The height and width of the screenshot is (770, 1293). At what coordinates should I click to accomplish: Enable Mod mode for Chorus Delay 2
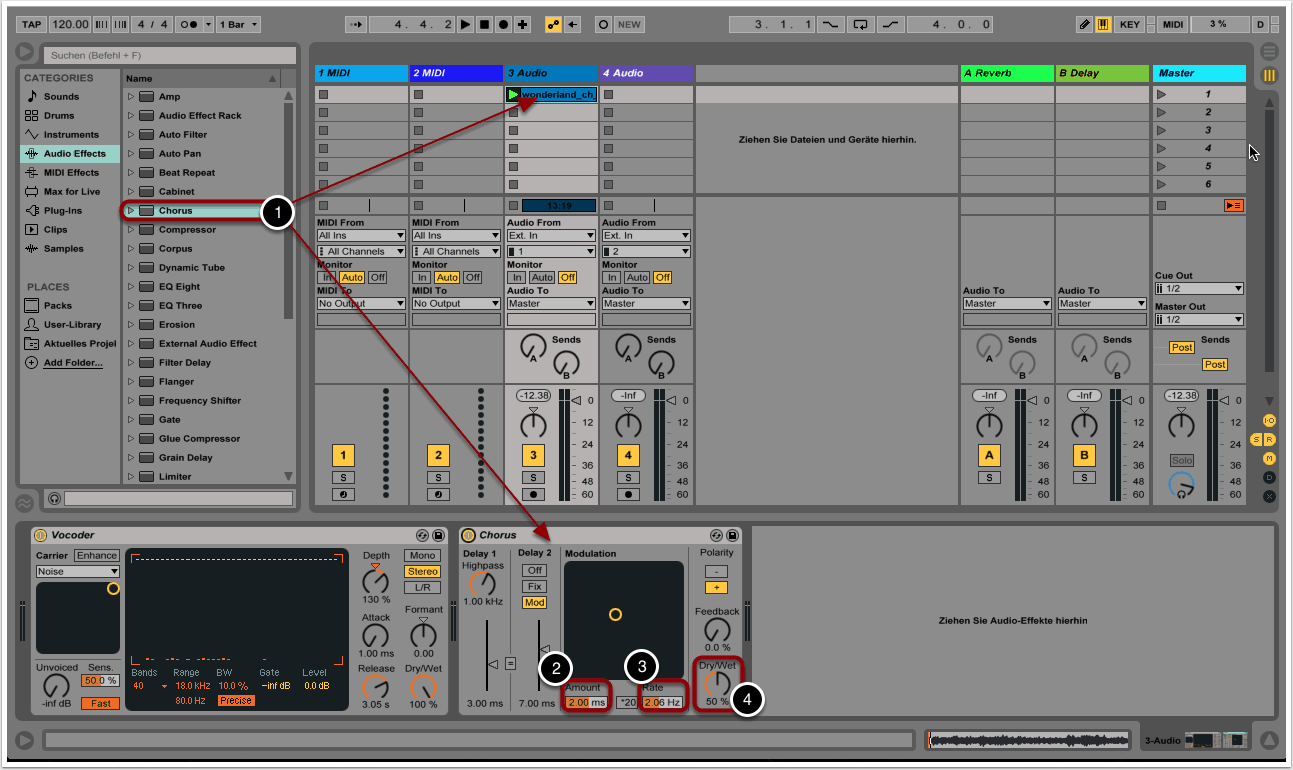(534, 603)
